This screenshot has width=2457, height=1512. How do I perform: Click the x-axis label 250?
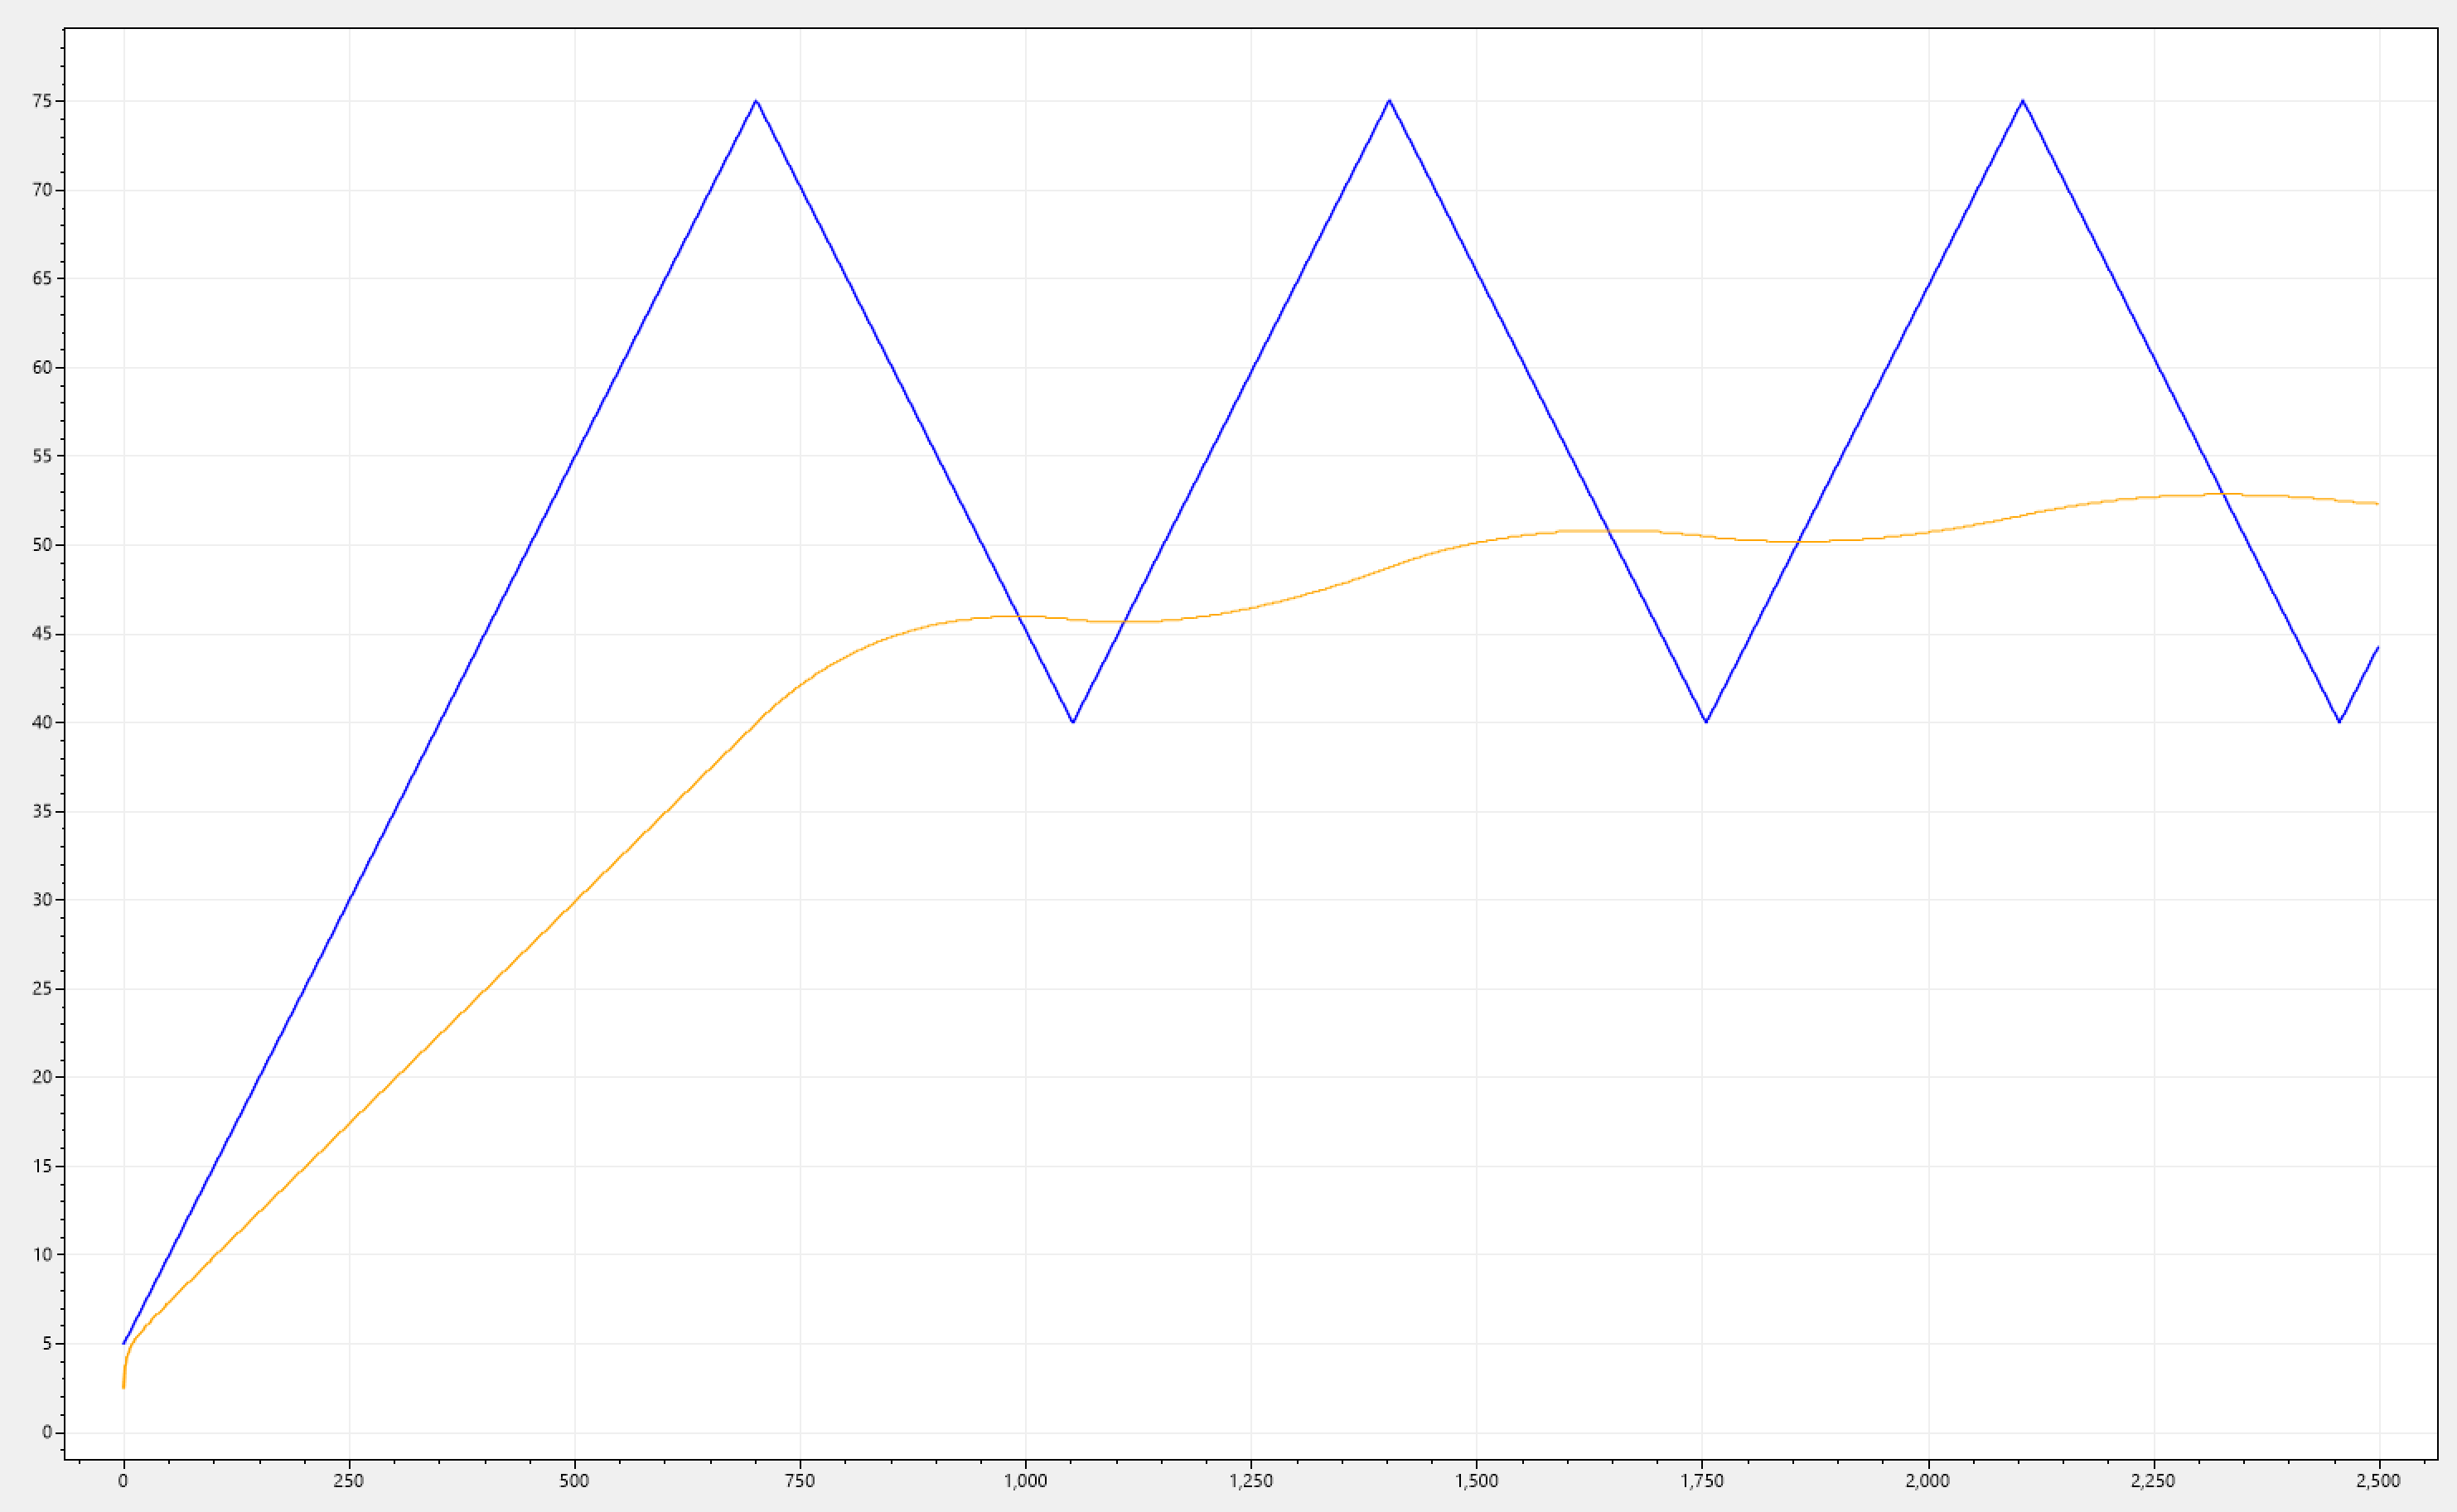(348, 1481)
